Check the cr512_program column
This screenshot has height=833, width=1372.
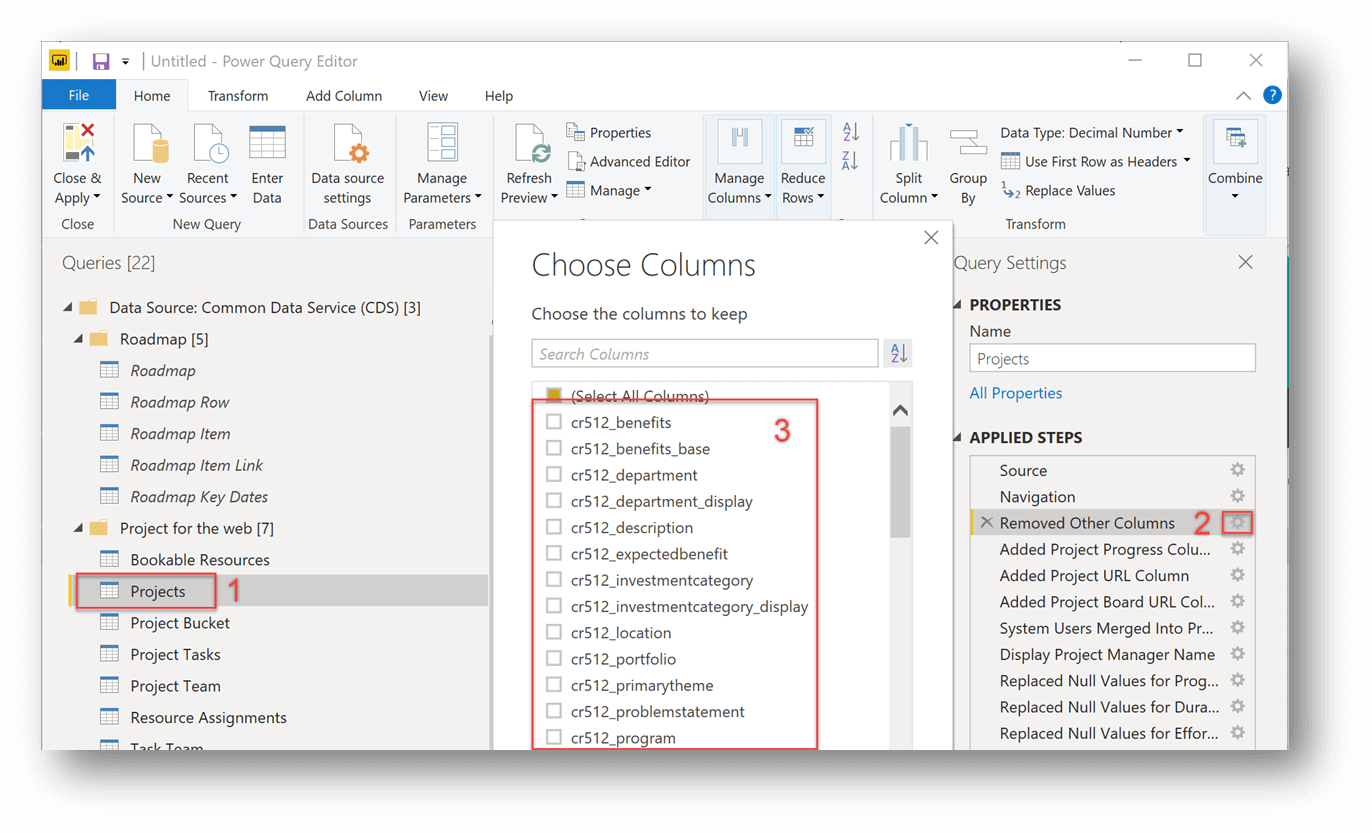[x=554, y=737]
